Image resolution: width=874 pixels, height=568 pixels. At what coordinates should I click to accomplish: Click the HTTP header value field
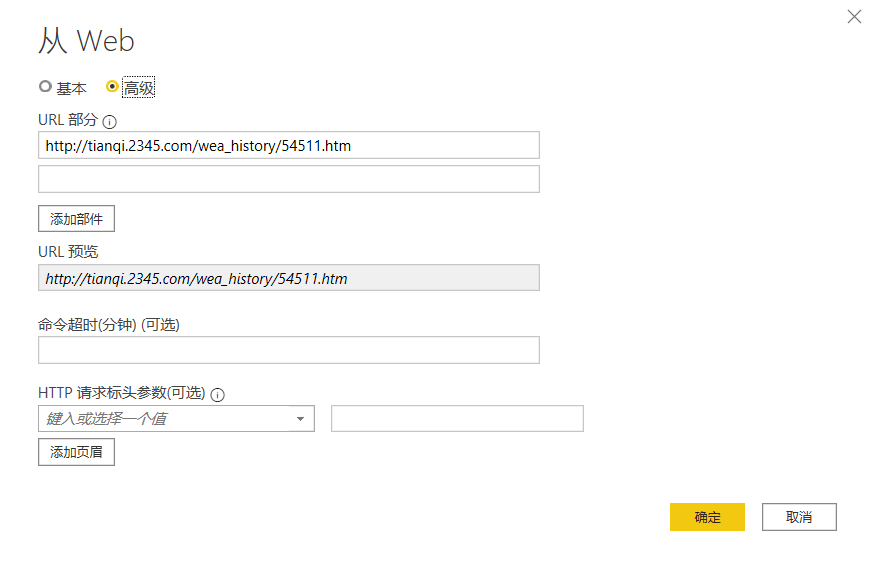(x=457, y=419)
